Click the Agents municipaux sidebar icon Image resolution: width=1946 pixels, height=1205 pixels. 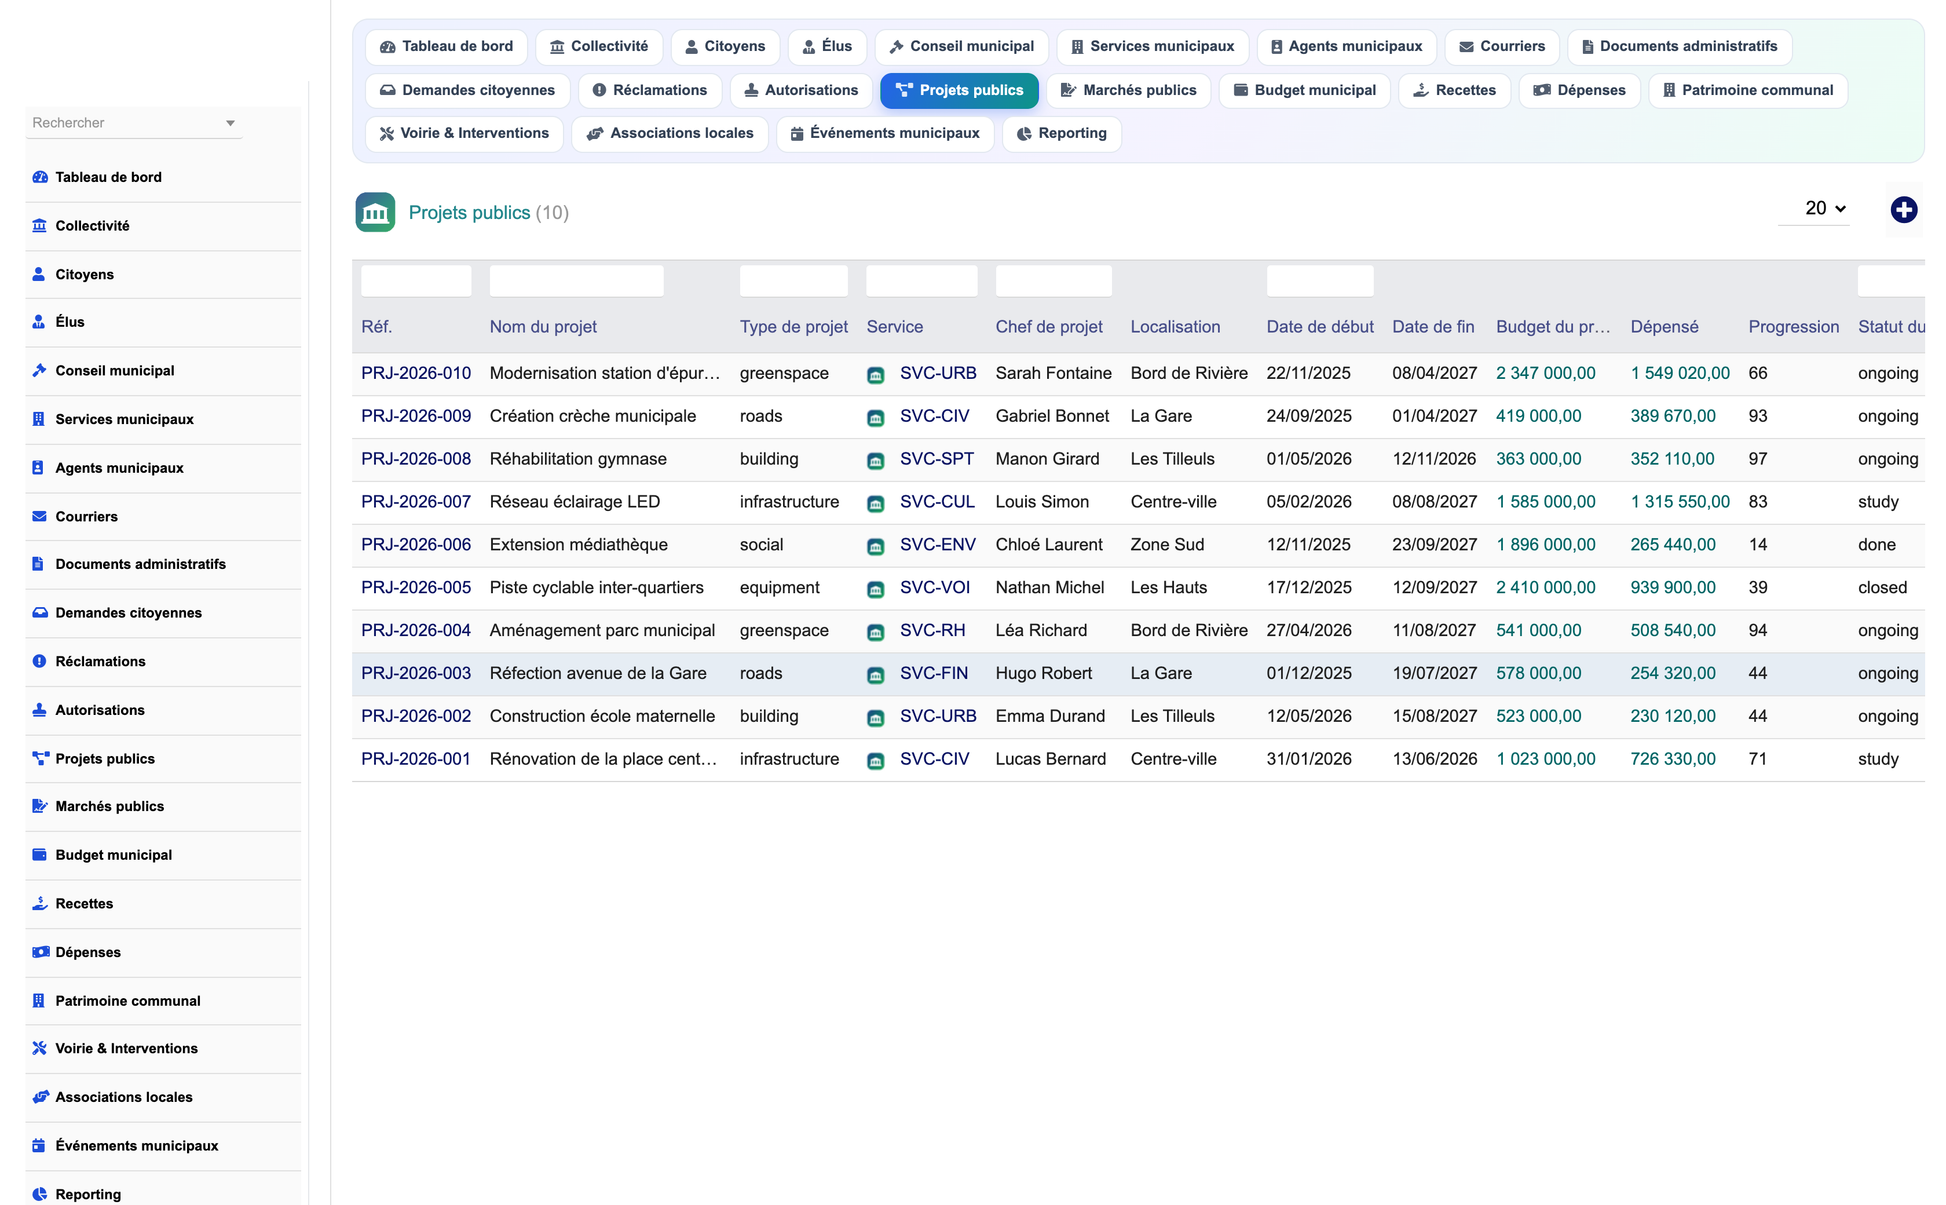39,468
